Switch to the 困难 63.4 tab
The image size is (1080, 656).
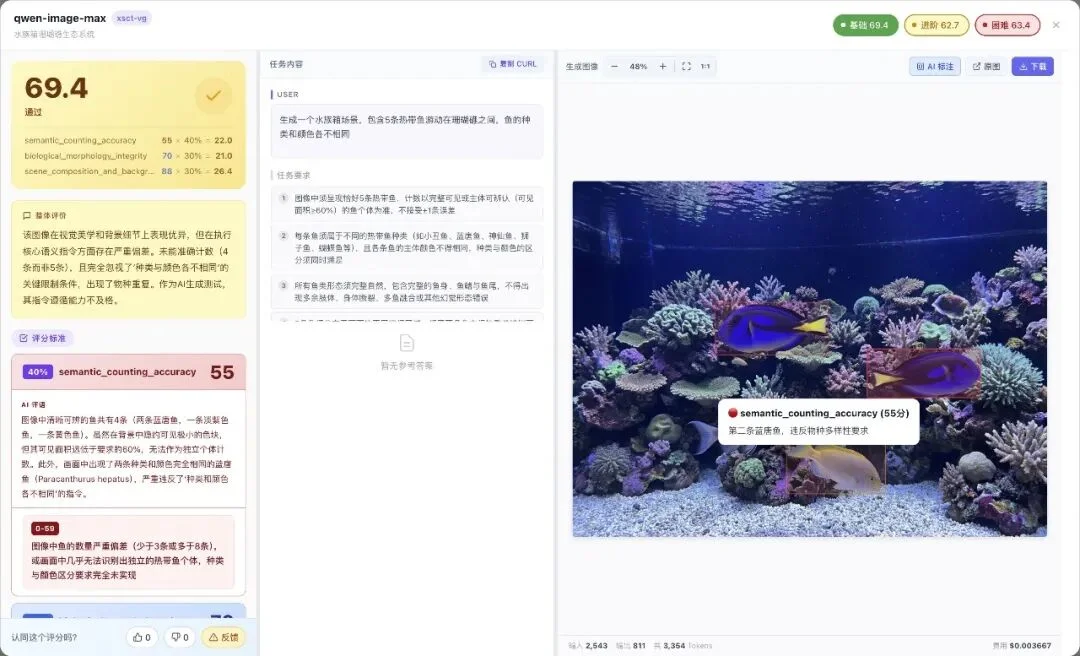(x=1006, y=24)
